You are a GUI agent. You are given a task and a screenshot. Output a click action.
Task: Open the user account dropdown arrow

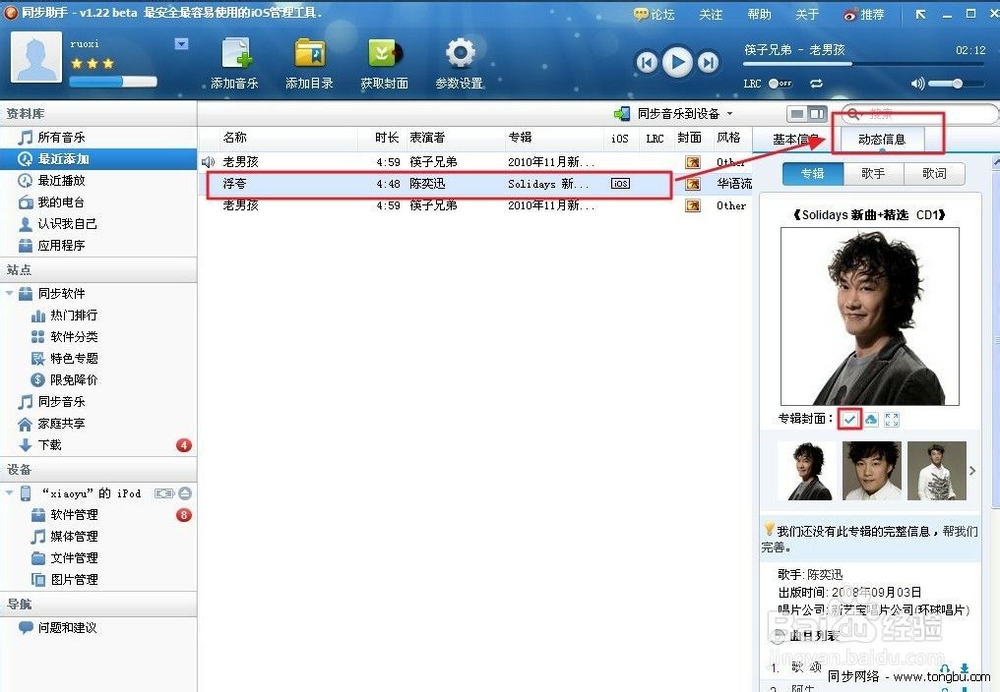pyautogui.click(x=182, y=43)
